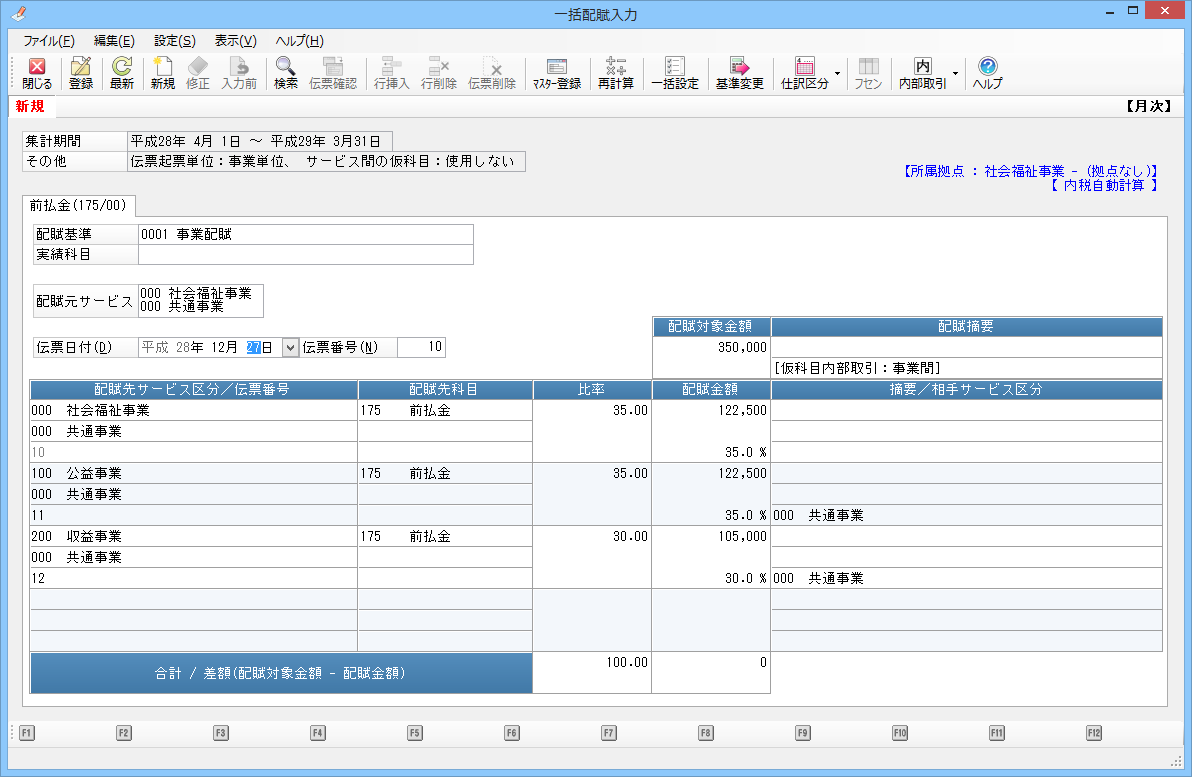
Task: Click the F12 function key button
Action: click(1094, 733)
